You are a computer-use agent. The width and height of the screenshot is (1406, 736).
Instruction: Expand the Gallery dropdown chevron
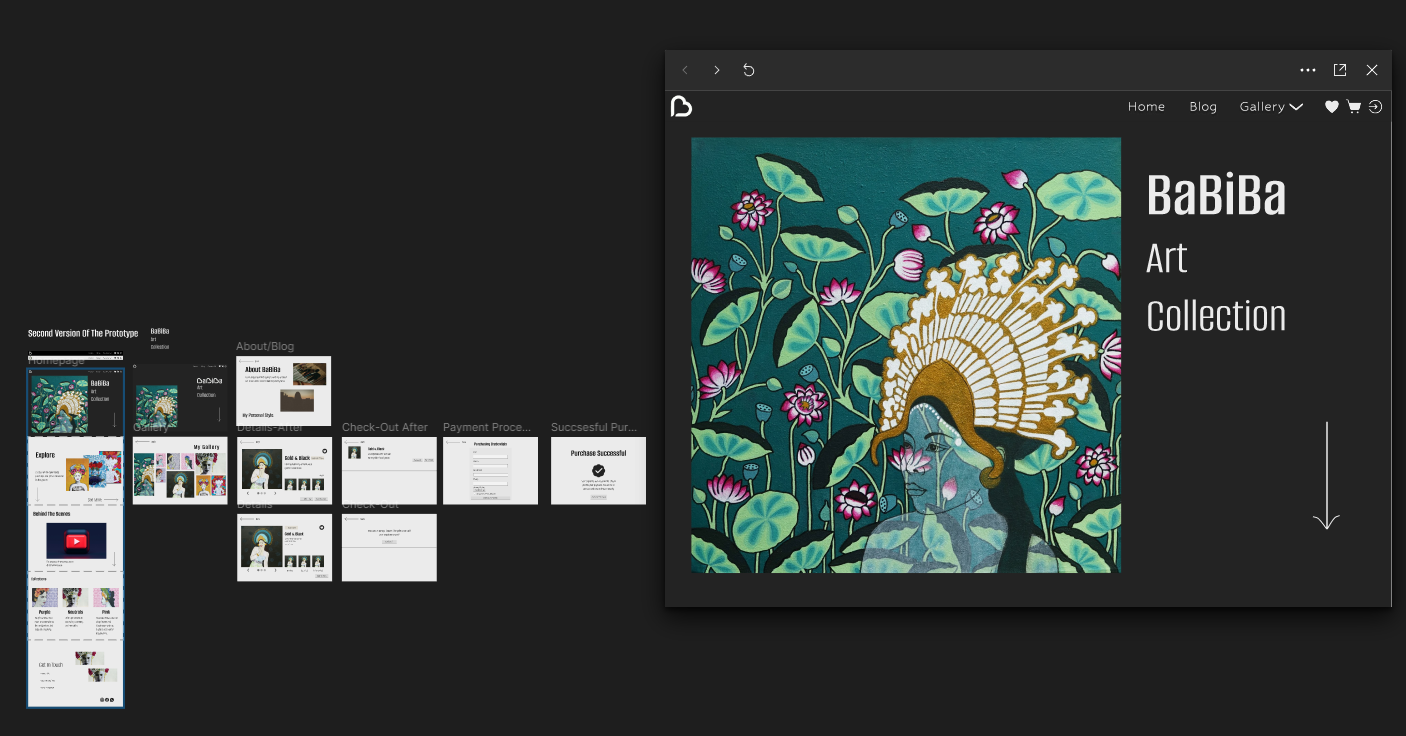[1296, 107]
